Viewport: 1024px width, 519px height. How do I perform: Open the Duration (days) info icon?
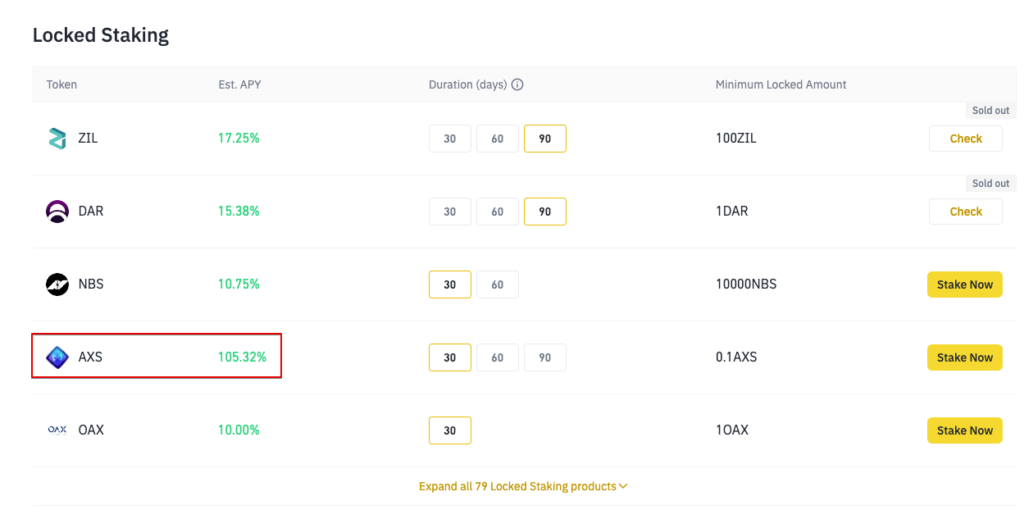517,84
